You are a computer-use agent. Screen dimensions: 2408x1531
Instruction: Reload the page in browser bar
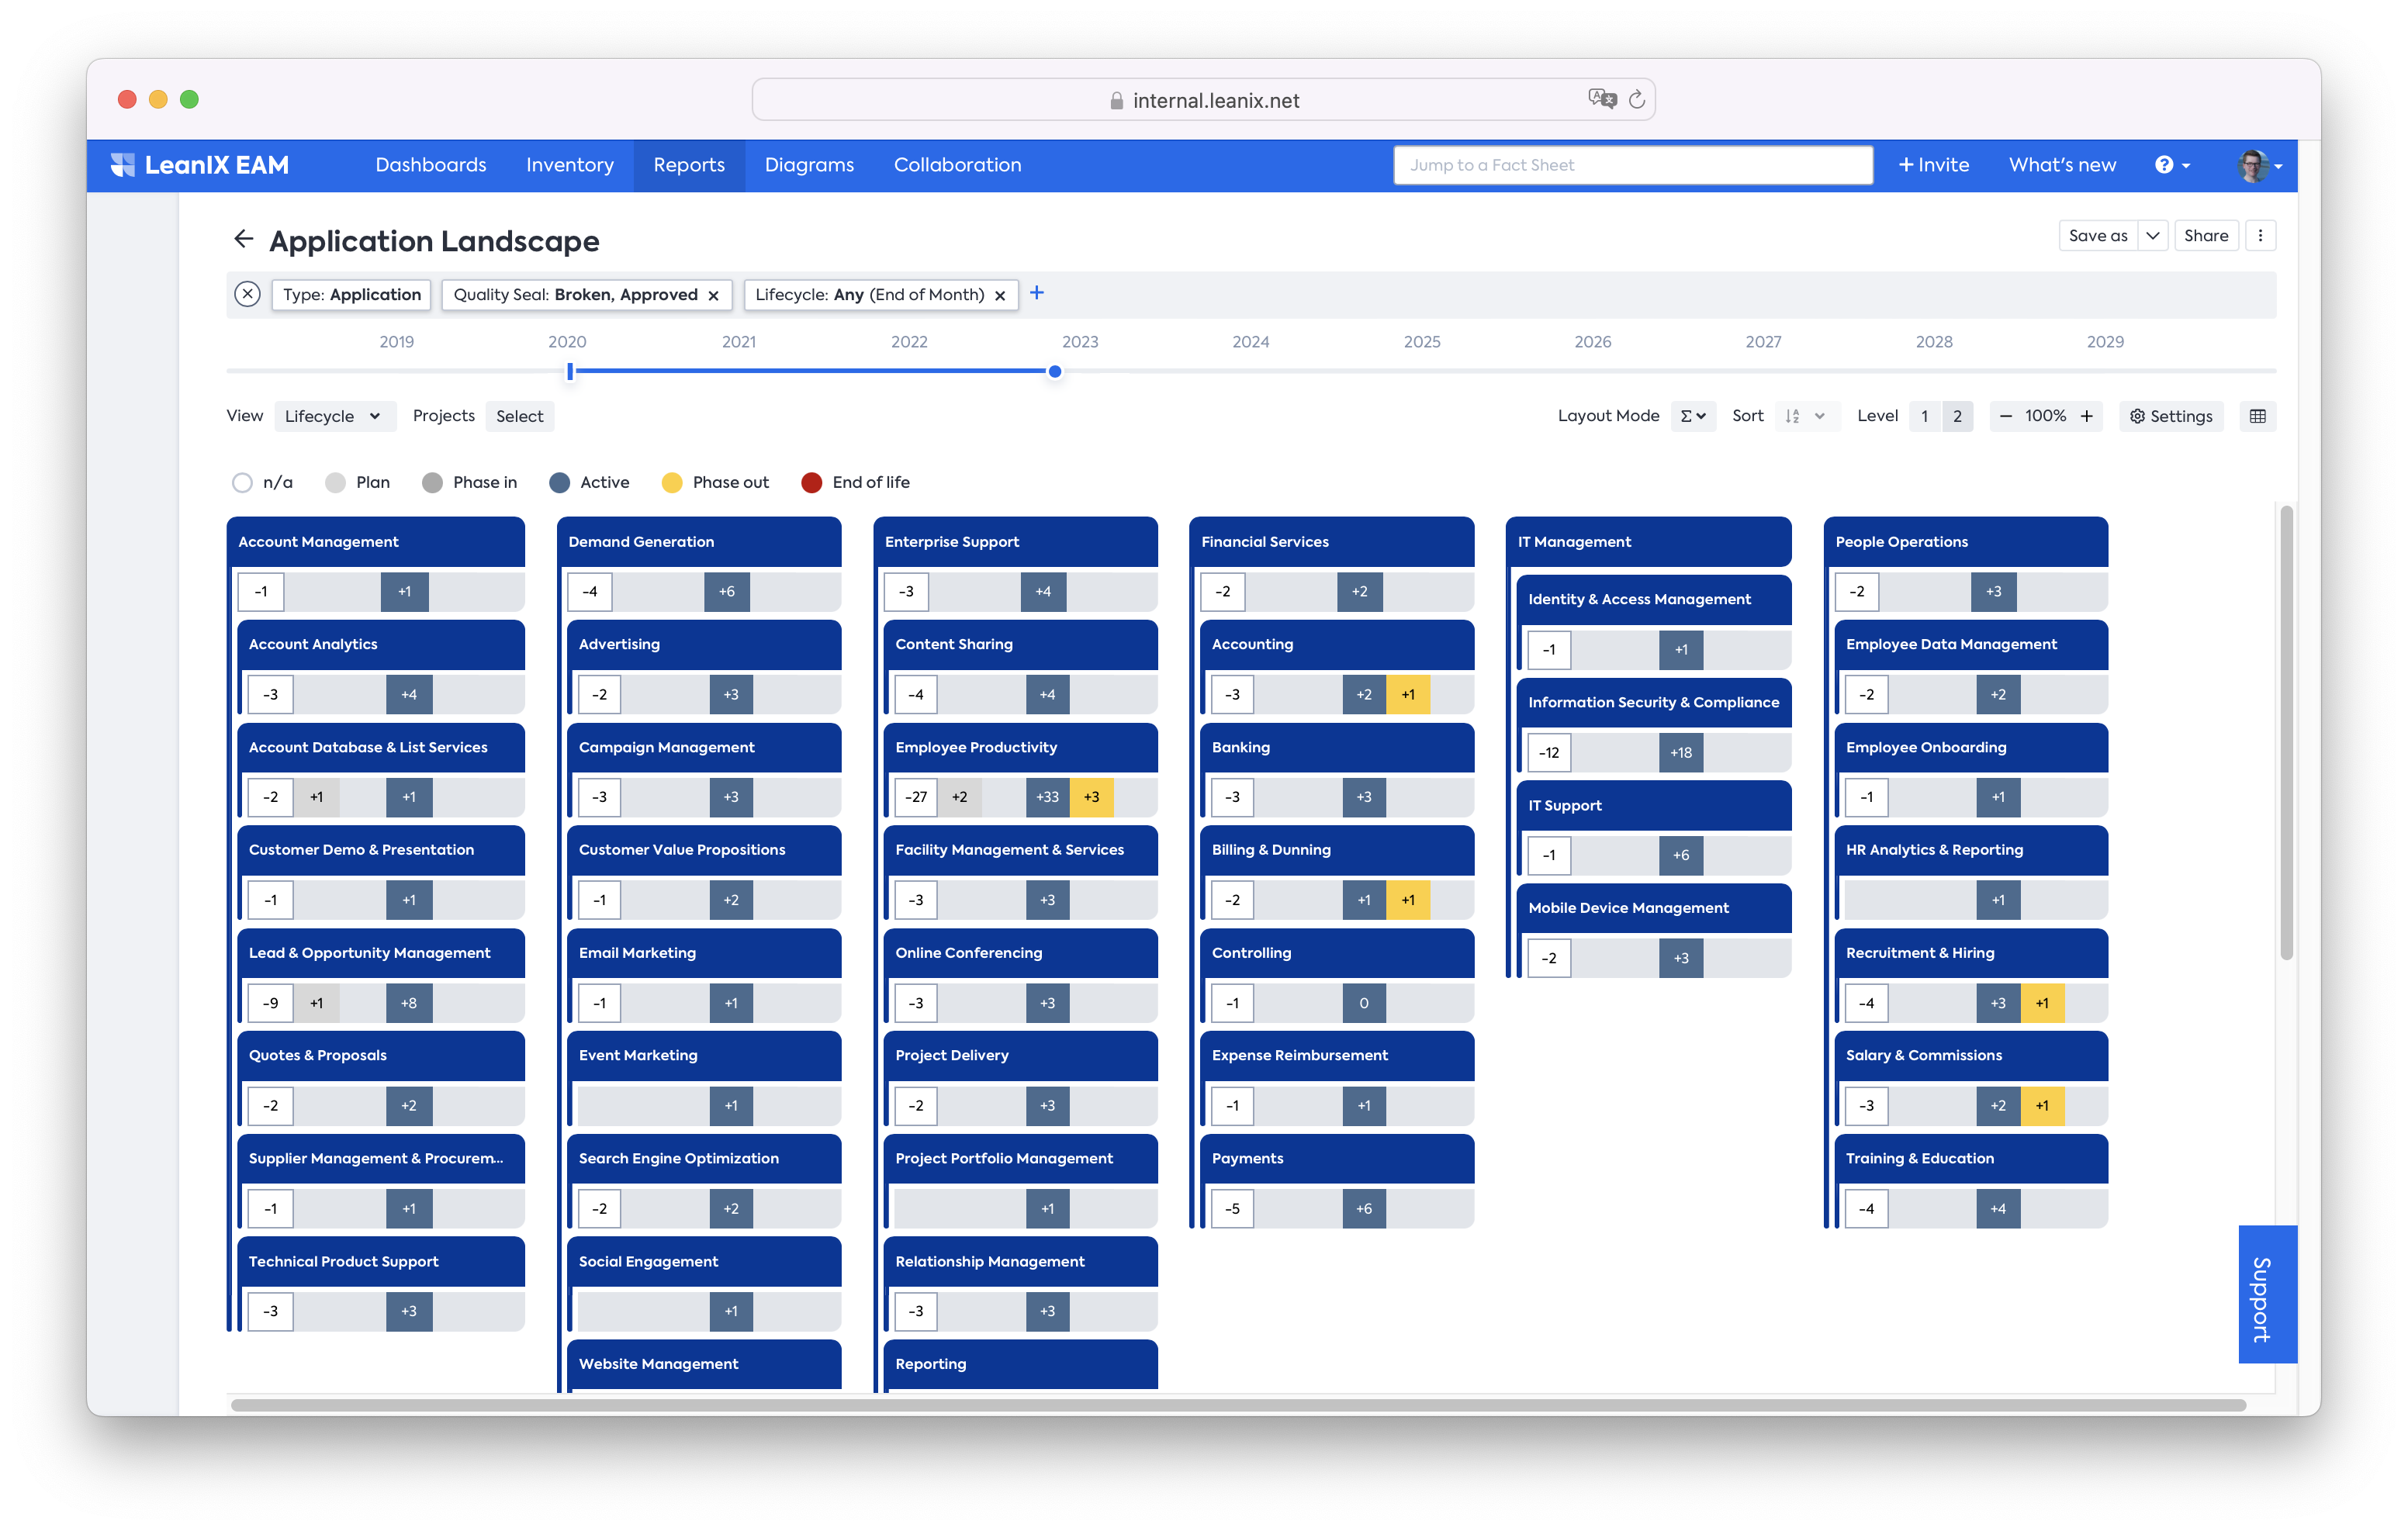(x=1637, y=100)
